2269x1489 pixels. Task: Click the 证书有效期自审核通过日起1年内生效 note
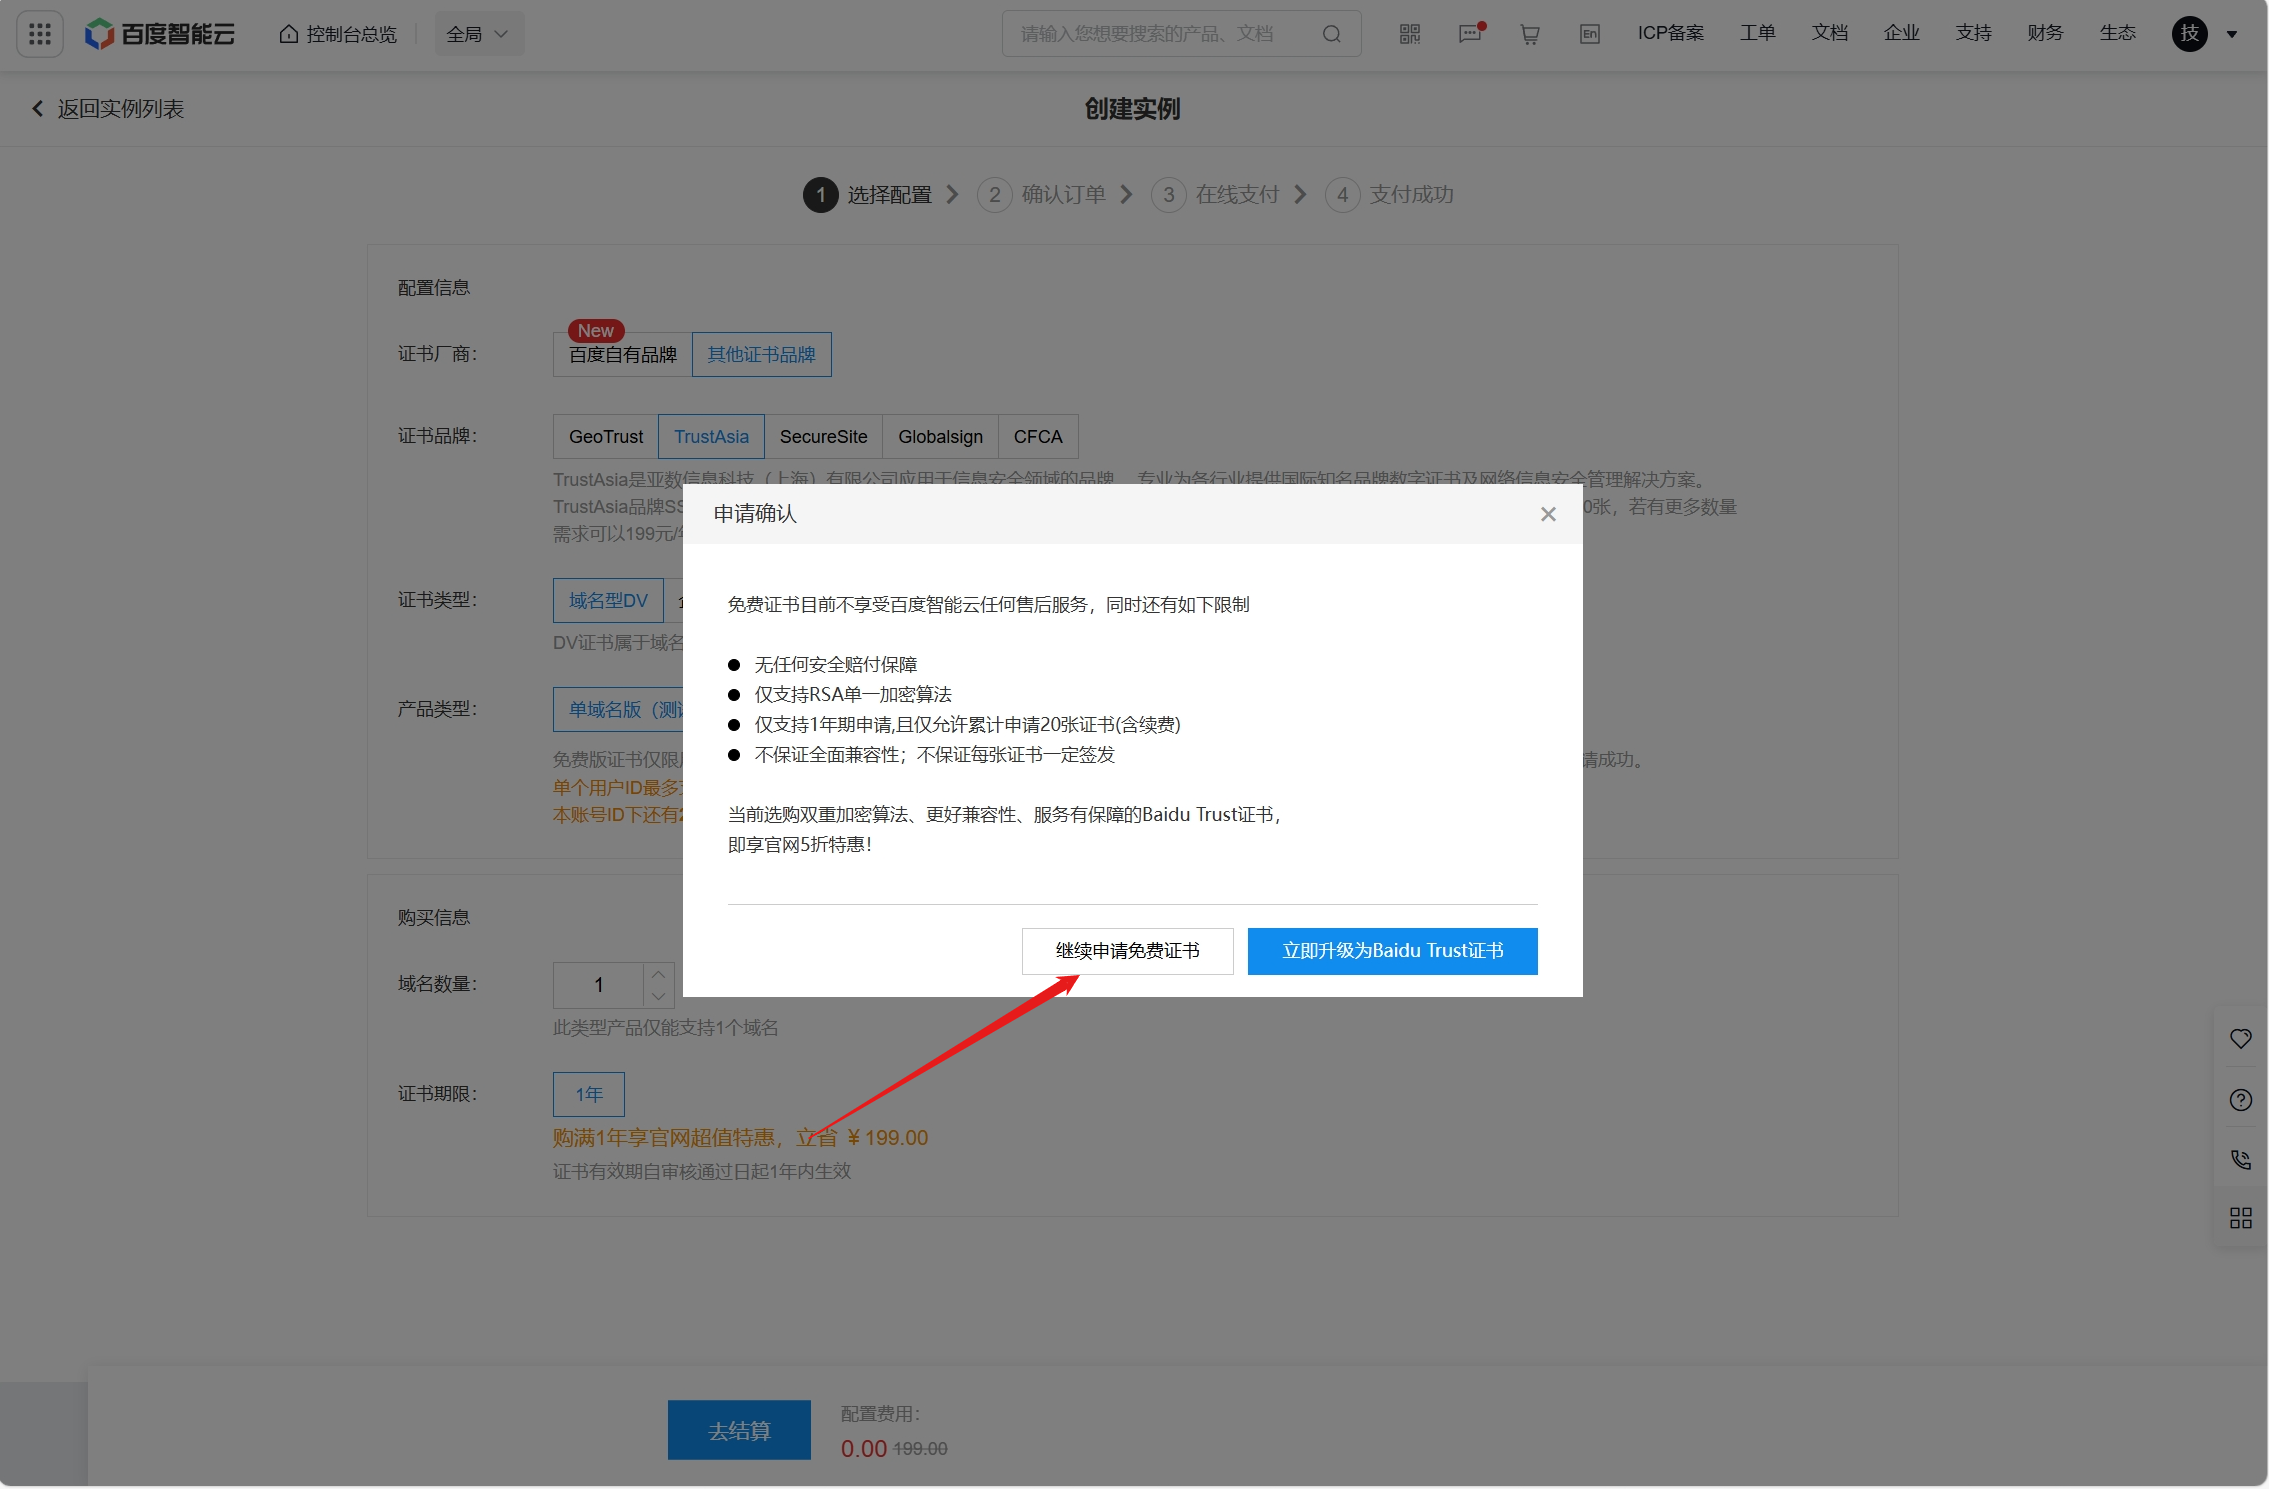(702, 1171)
